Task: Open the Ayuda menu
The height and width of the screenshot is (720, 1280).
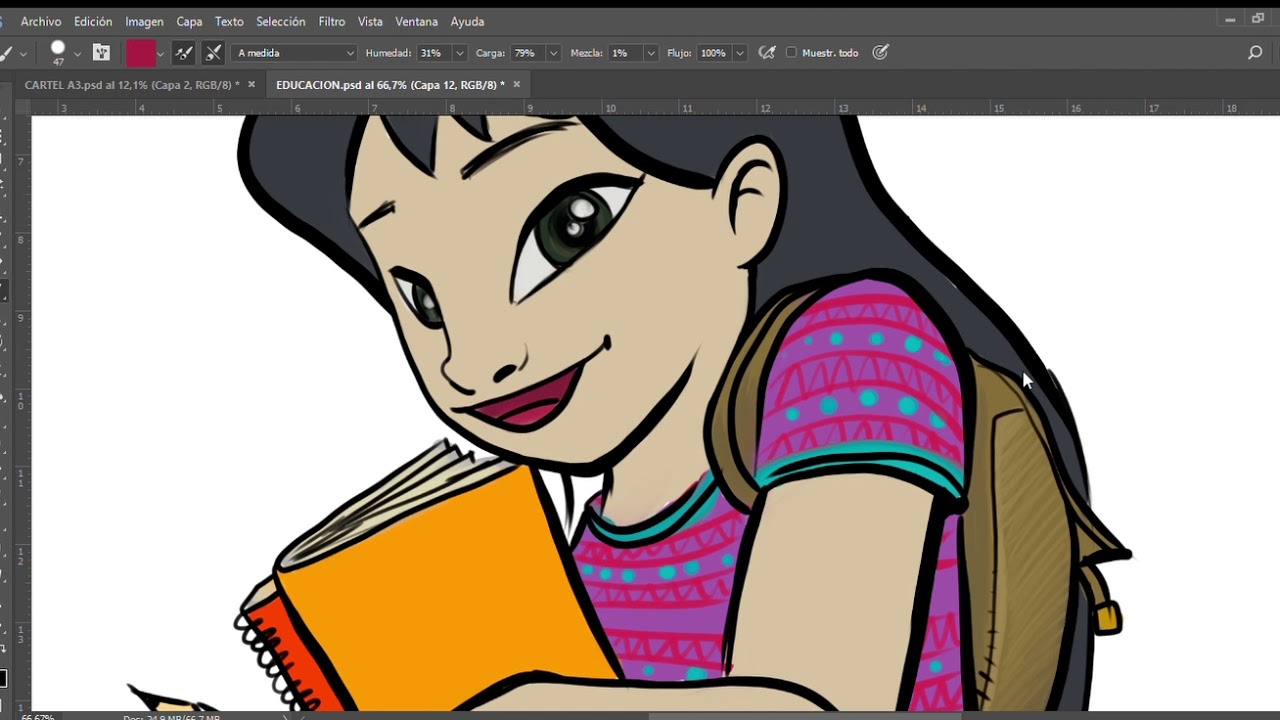Action: 467,21
